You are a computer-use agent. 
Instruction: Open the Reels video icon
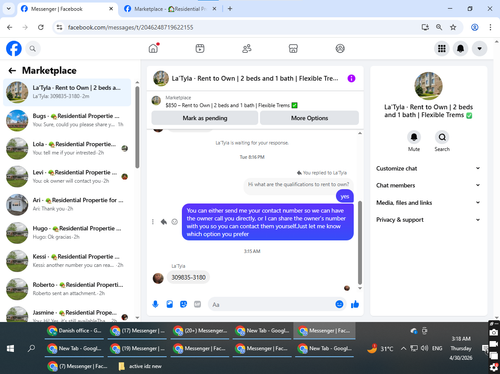(200, 49)
